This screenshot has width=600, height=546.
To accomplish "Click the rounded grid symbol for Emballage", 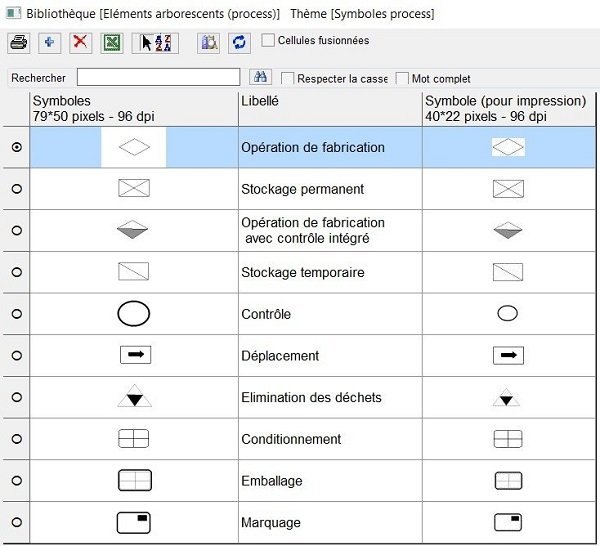I will (135, 480).
